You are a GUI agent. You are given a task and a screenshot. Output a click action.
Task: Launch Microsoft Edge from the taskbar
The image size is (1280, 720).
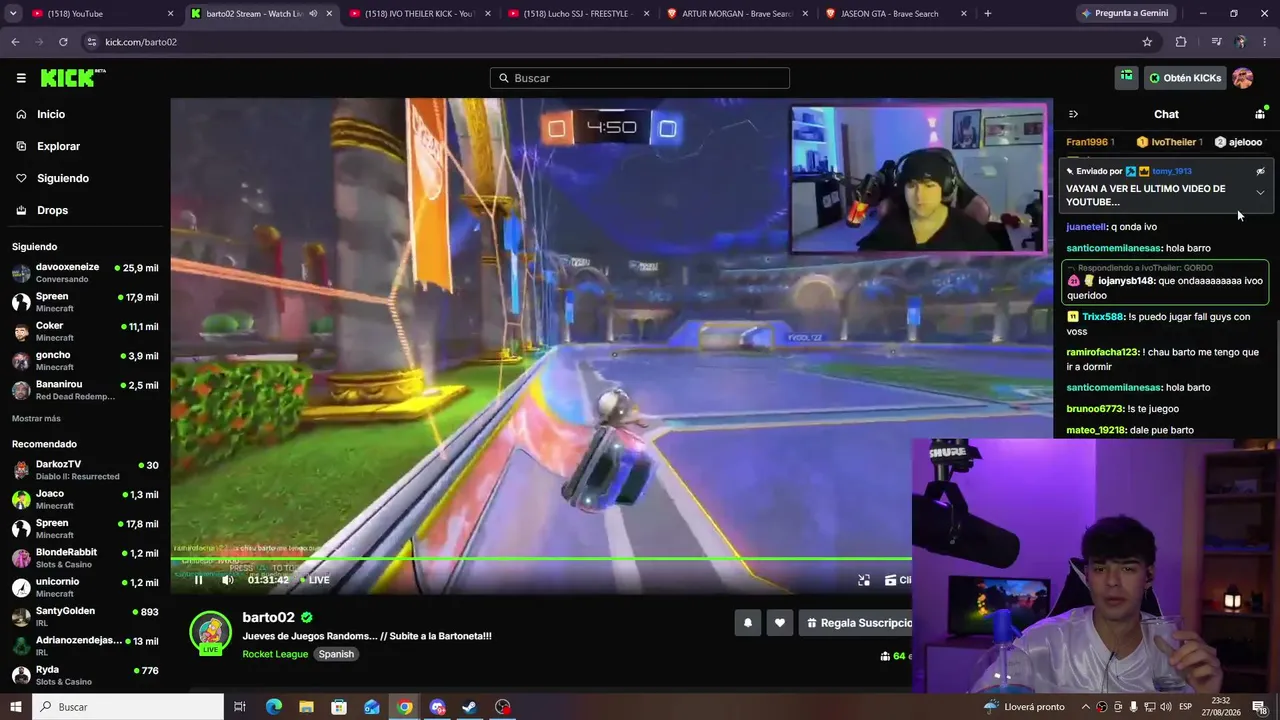pyautogui.click(x=273, y=707)
